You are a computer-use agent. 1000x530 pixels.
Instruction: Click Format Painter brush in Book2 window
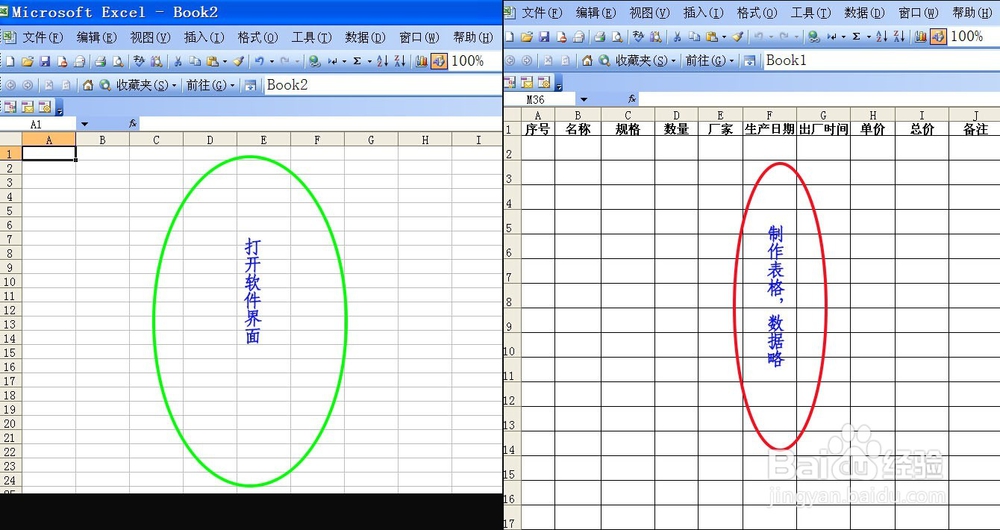tap(238, 61)
